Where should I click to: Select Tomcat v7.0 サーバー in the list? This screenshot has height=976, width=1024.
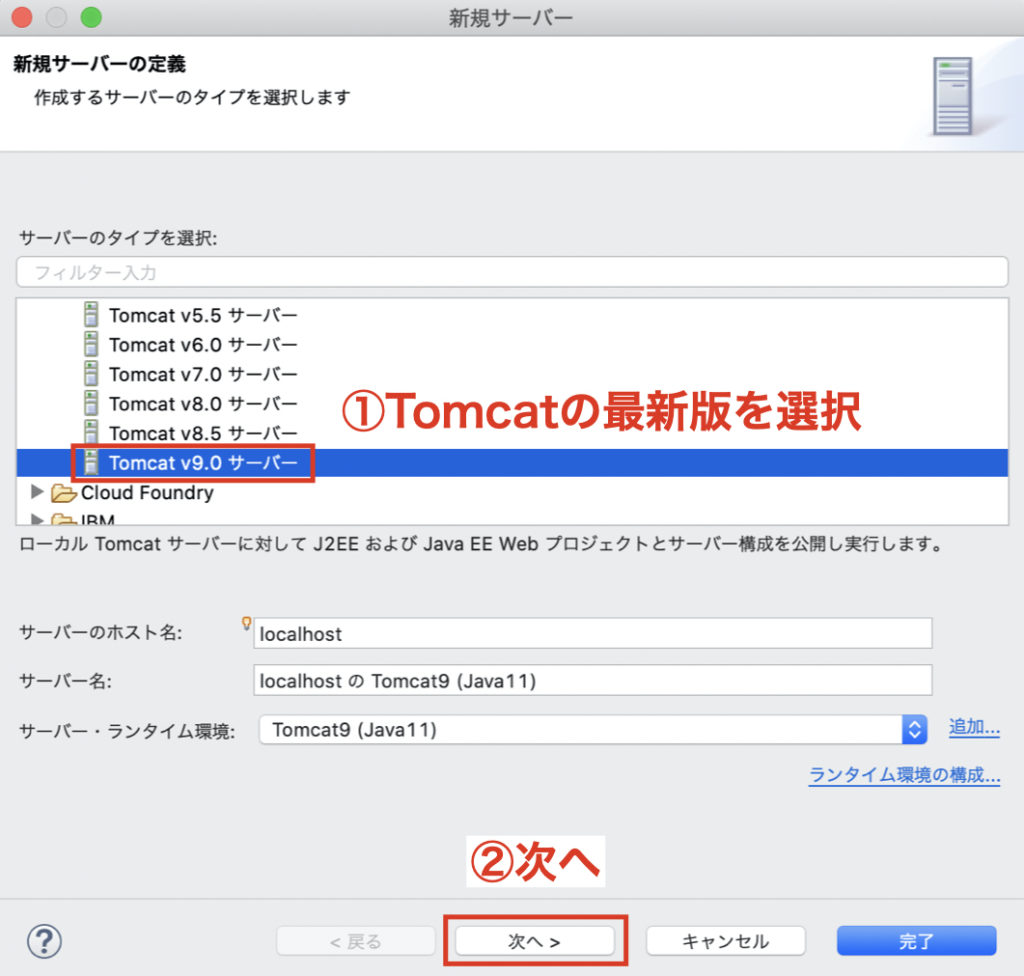(x=203, y=374)
